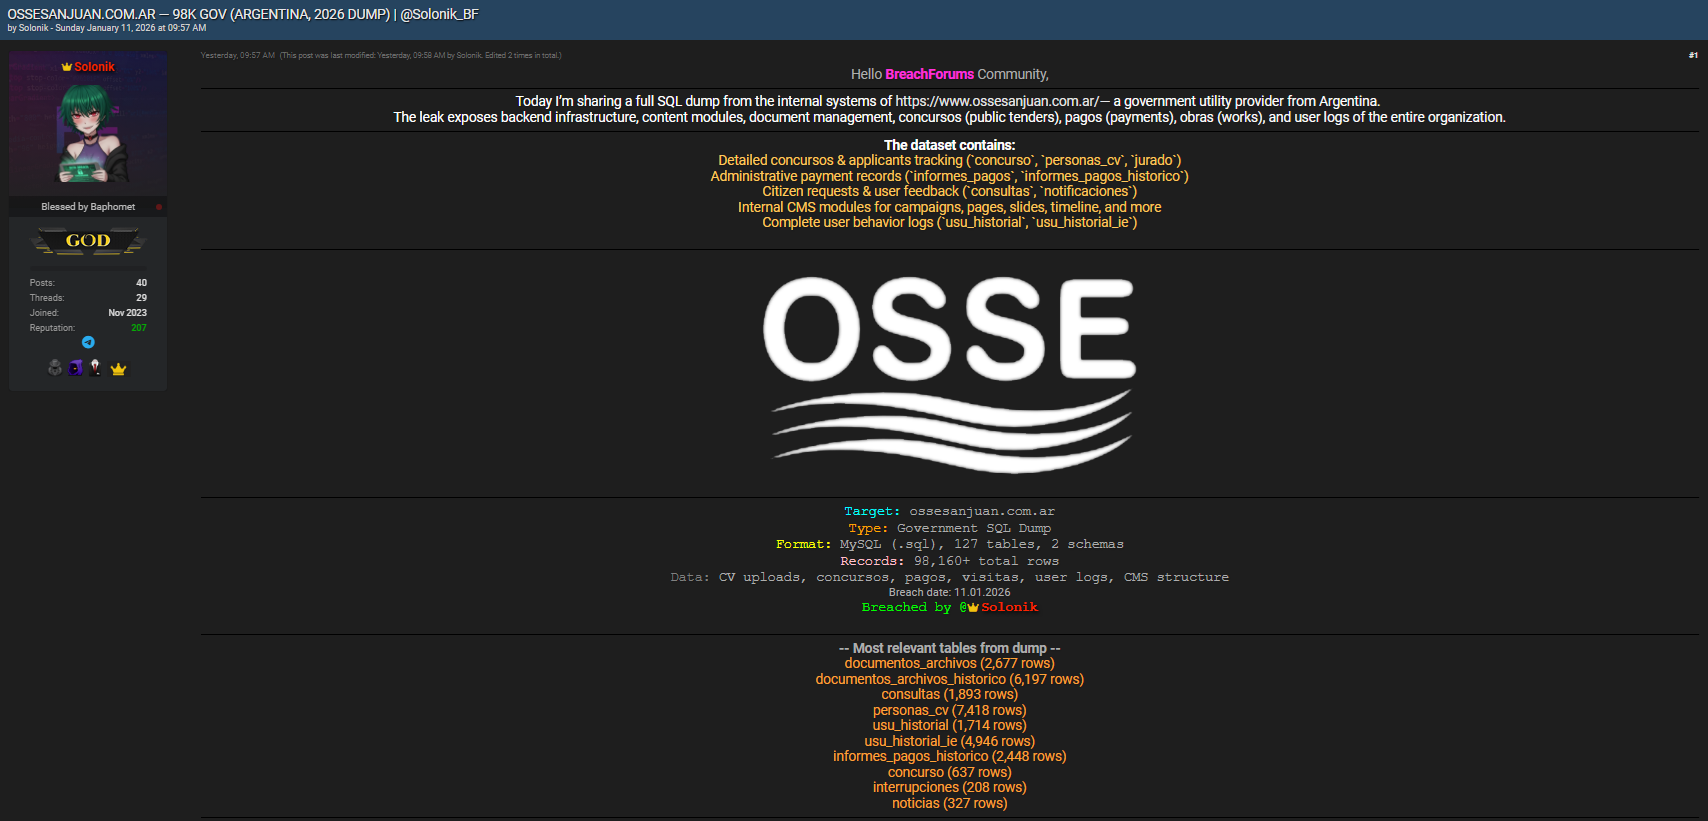Click the 'Internal CMS modules for campaigns' line

[x=949, y=207]
